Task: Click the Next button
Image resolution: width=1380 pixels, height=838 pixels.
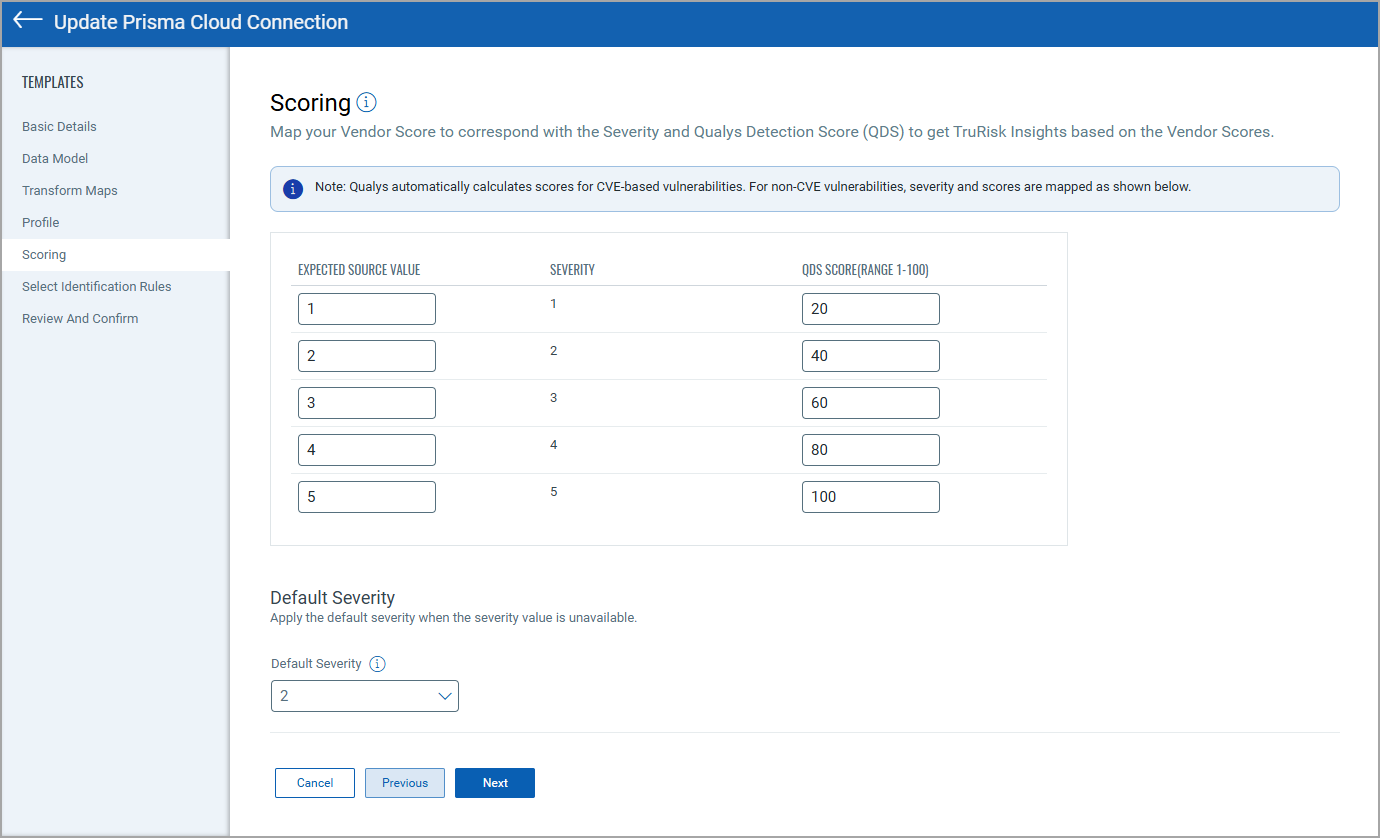Action: (x=495, y=783)
